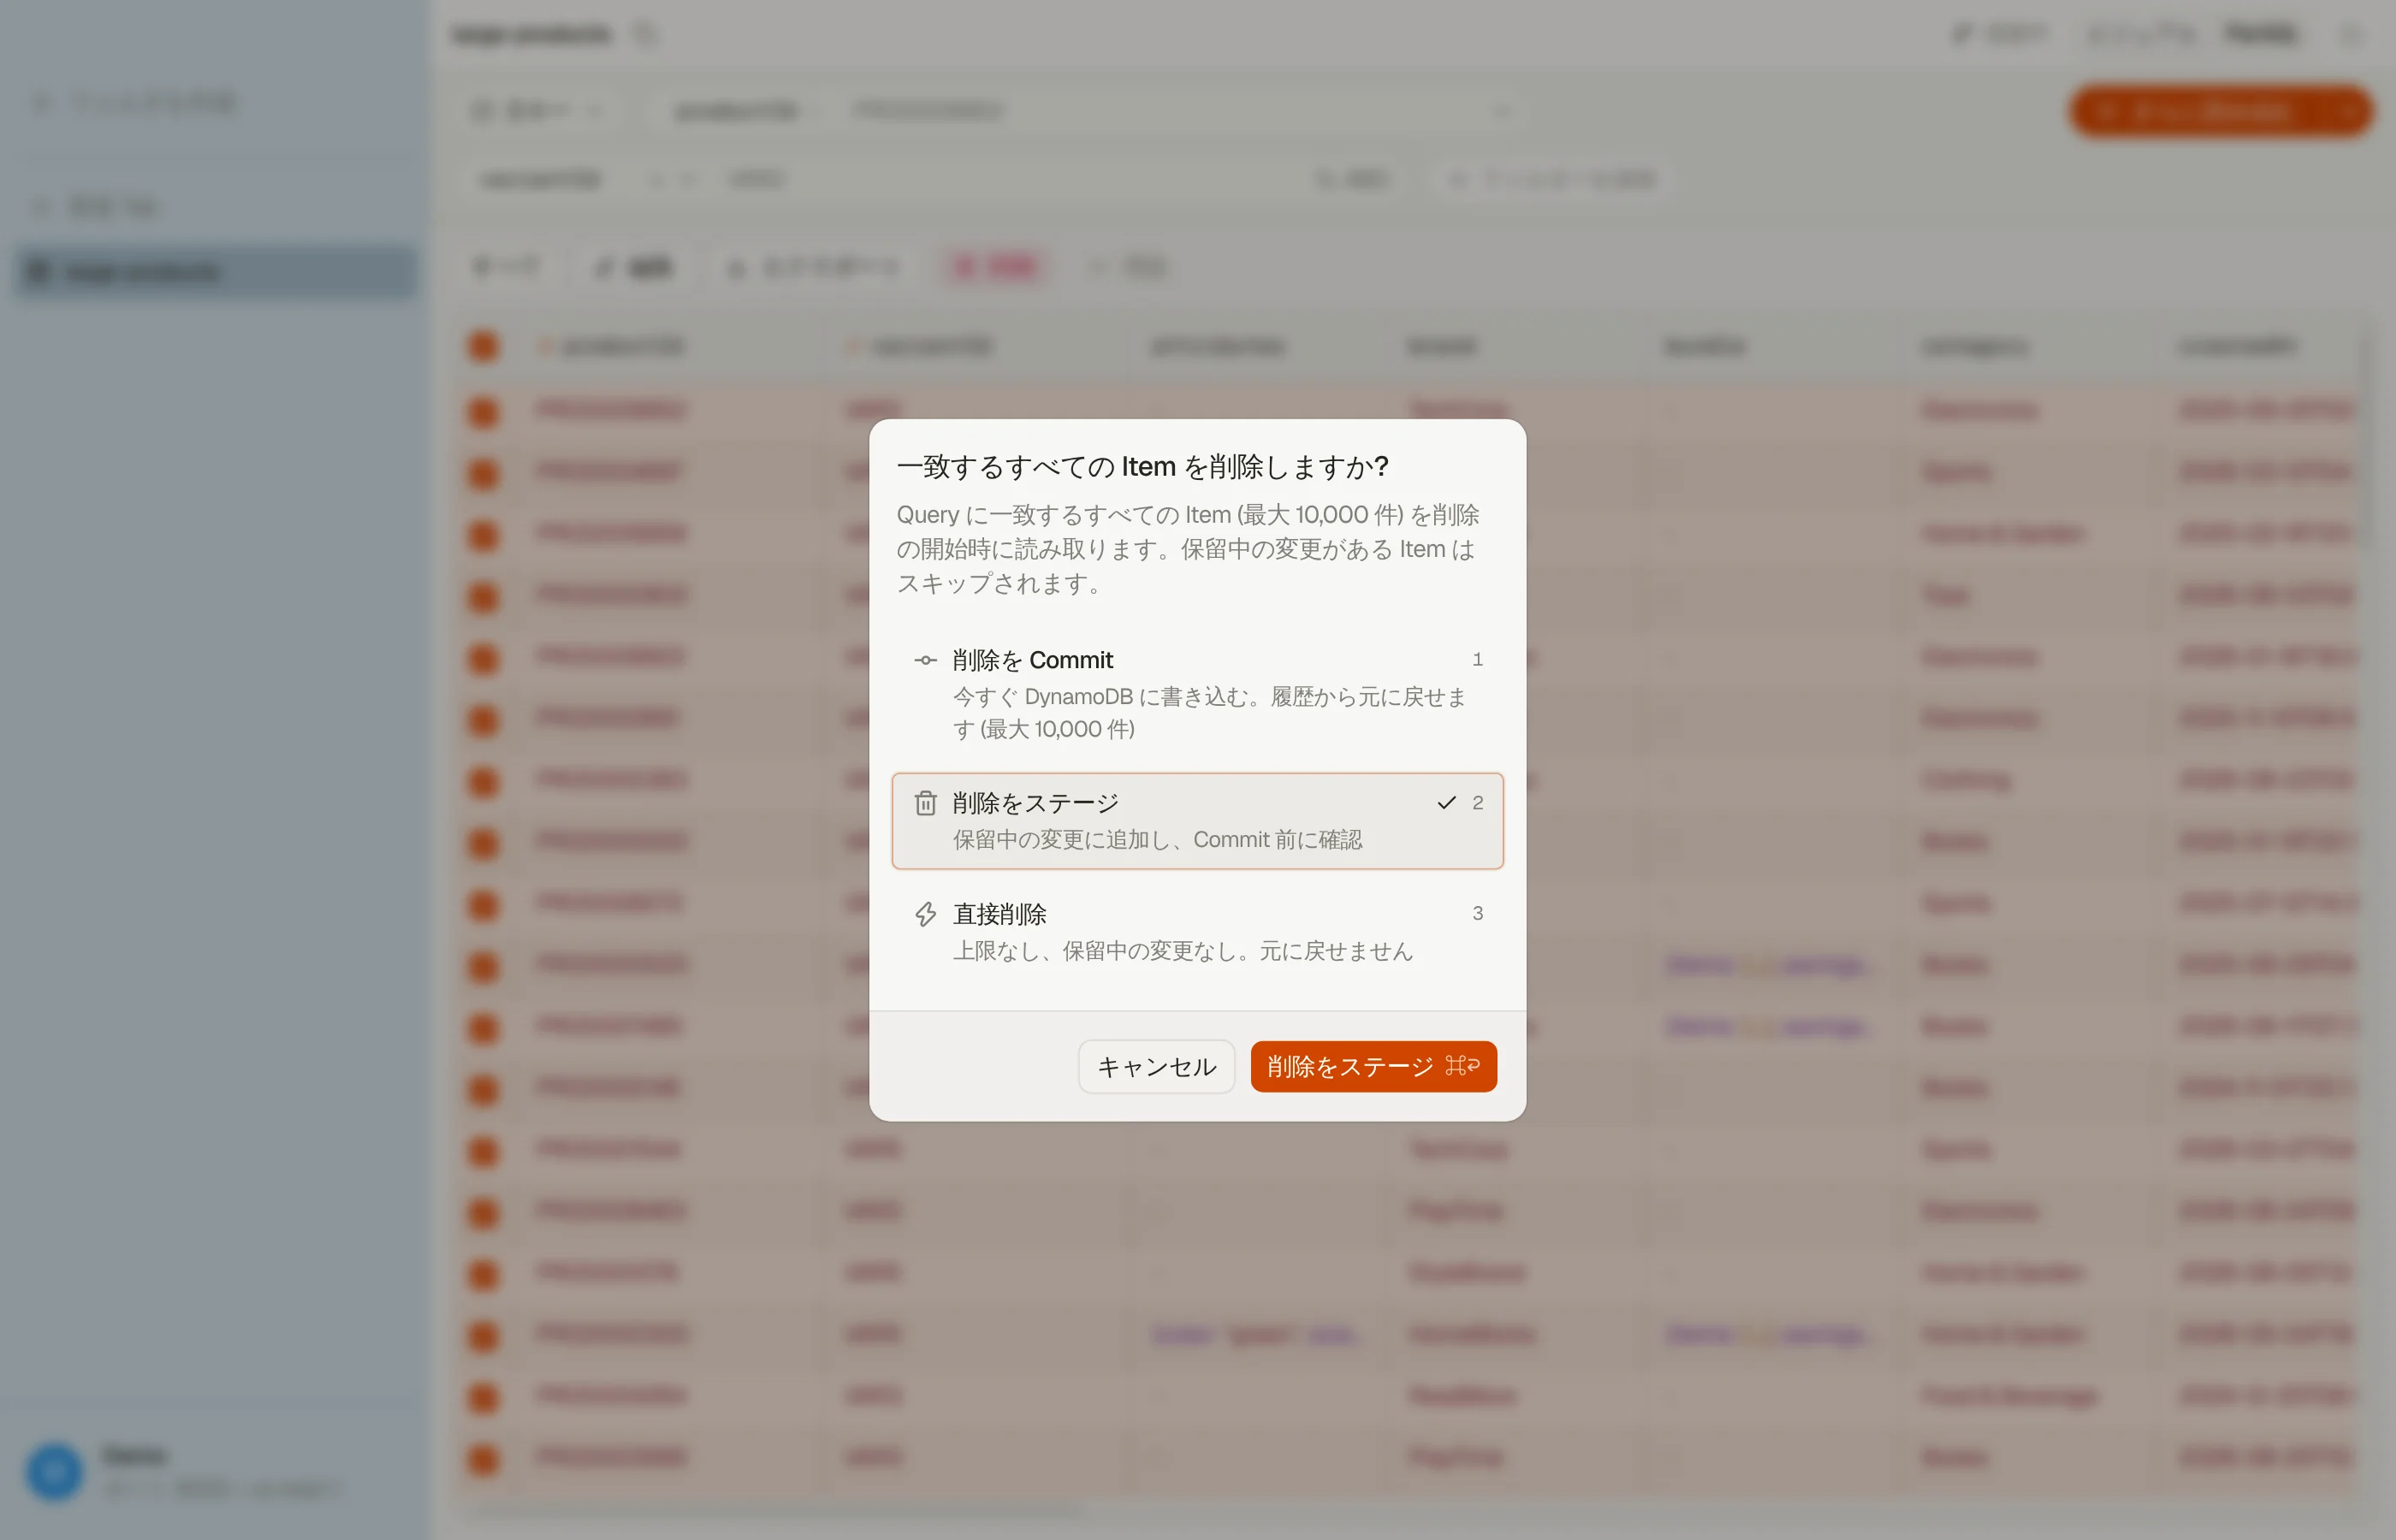Click the blurred red delete toolbar button
2396x1540 pixels.
[996, 267]
